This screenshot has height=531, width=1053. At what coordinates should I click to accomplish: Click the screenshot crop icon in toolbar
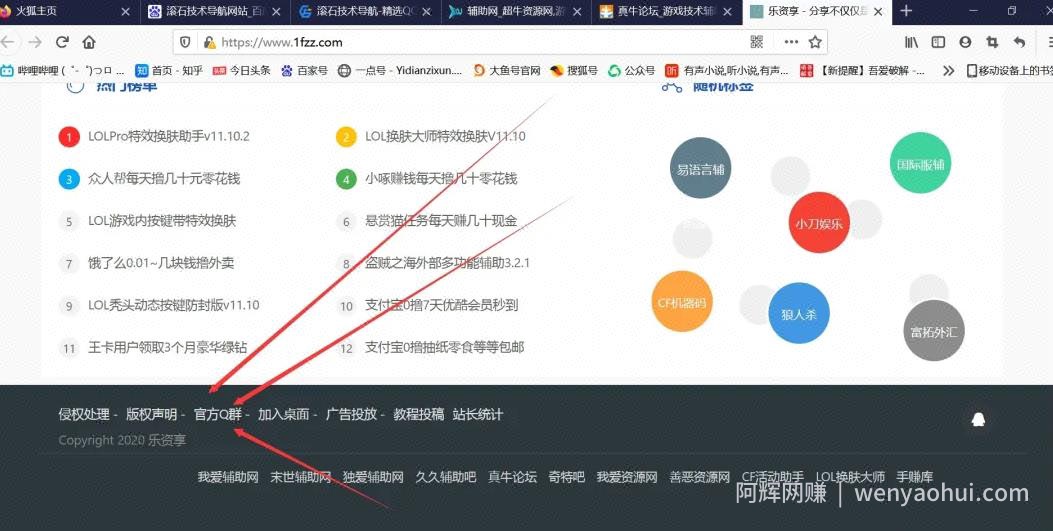coord(992,42)
